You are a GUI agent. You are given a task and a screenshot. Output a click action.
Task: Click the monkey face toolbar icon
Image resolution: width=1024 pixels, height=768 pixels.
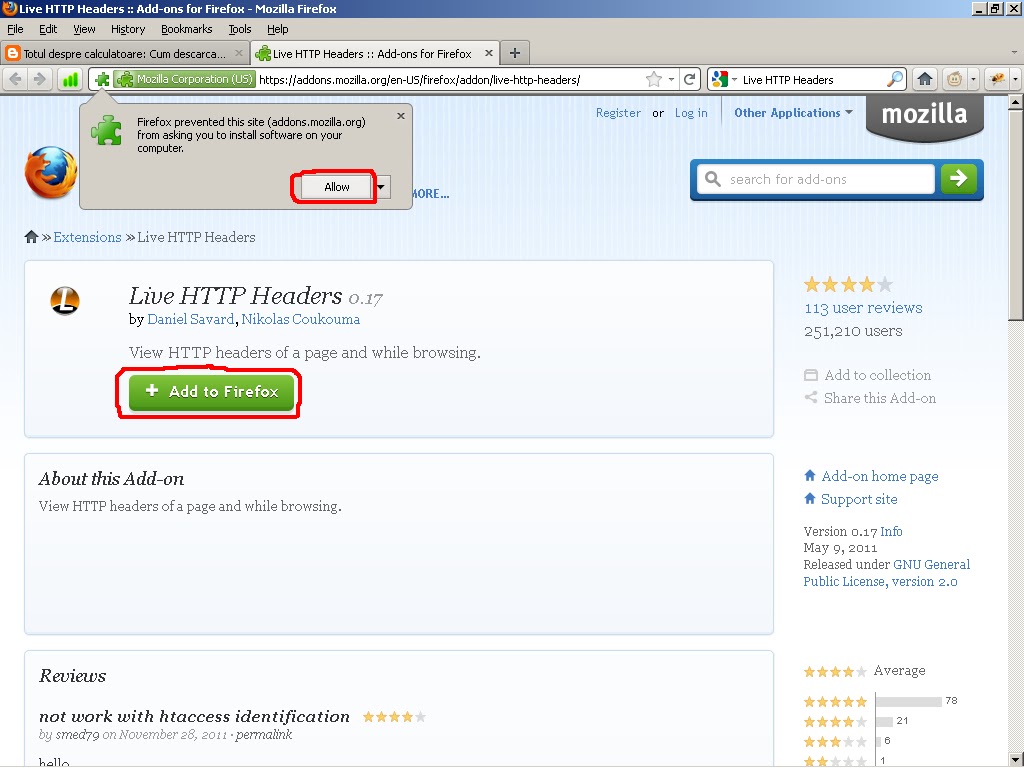(954, 80)
